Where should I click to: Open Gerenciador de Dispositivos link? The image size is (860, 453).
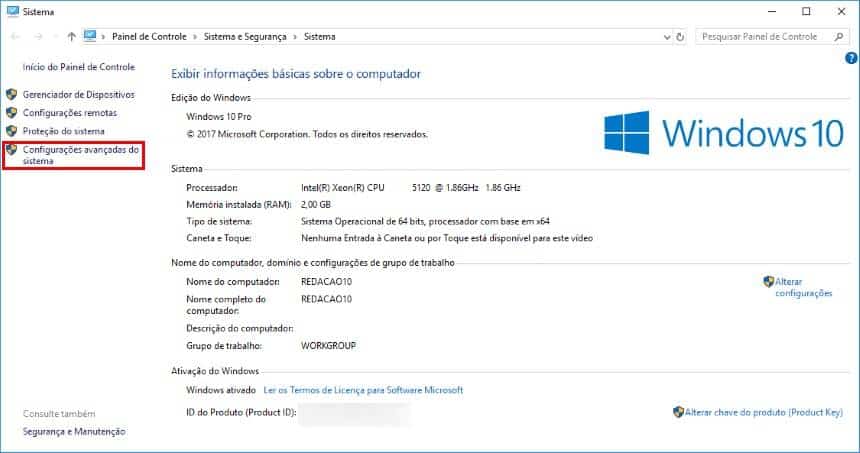pyautogui.click(x=78, y=95)
